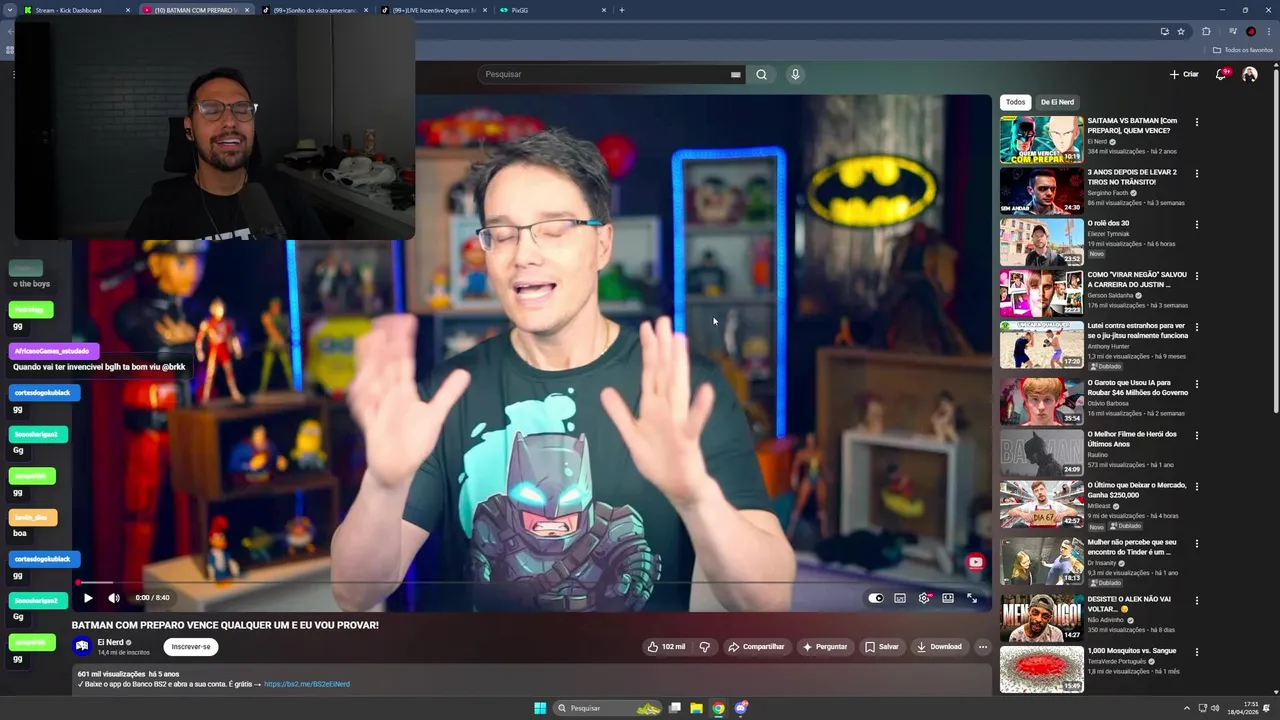Open '3 ANOS DEPOIS DE LEVAR 2 TIROS' title
The image size is (1280, 720).
[1132, 177]
